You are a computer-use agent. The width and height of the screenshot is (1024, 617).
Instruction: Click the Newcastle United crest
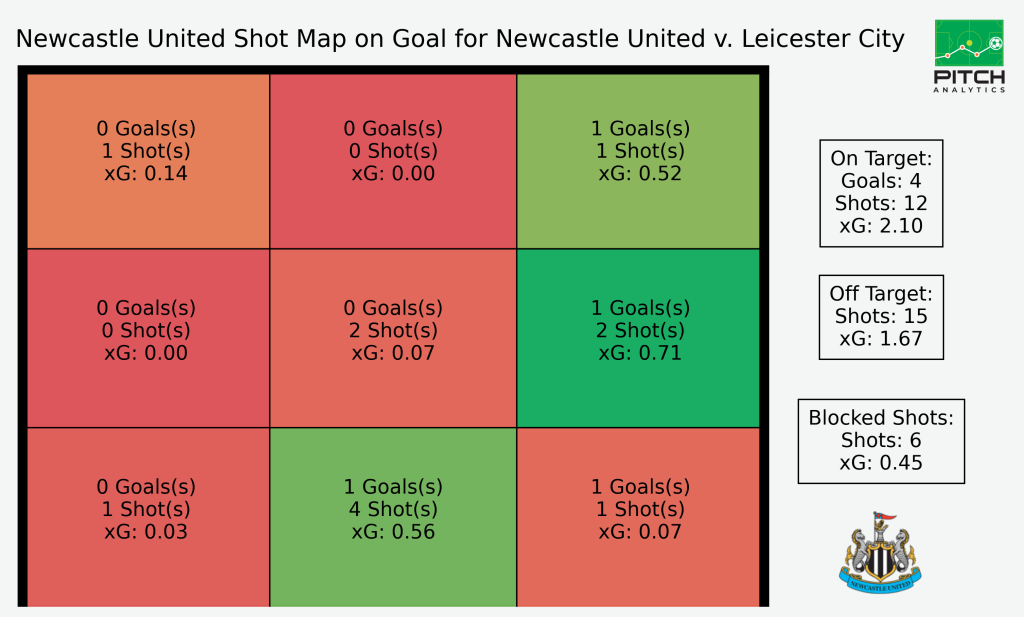(x=880, y=552)
